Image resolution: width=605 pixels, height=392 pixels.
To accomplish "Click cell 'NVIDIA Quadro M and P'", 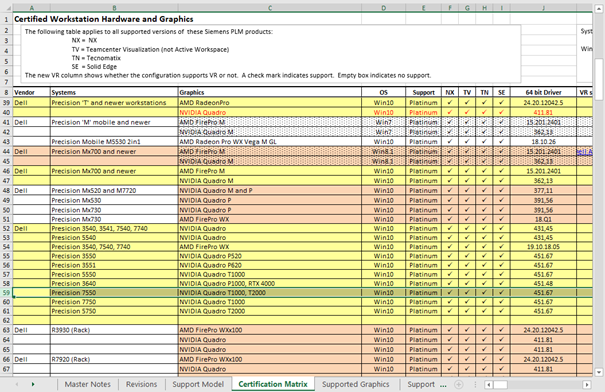I will pyautogui.click(x=270, y=190).
